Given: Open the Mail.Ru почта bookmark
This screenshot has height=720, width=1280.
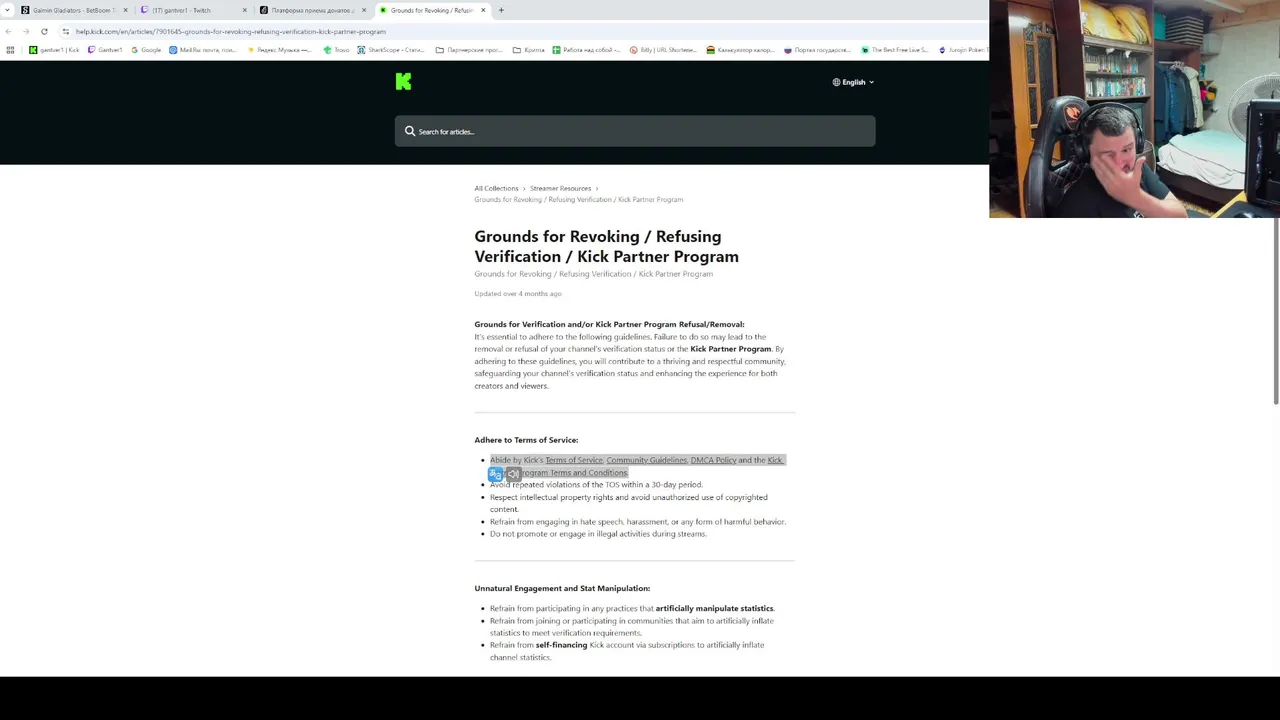Looking at the screenshot, I should (x=202, y=50).
